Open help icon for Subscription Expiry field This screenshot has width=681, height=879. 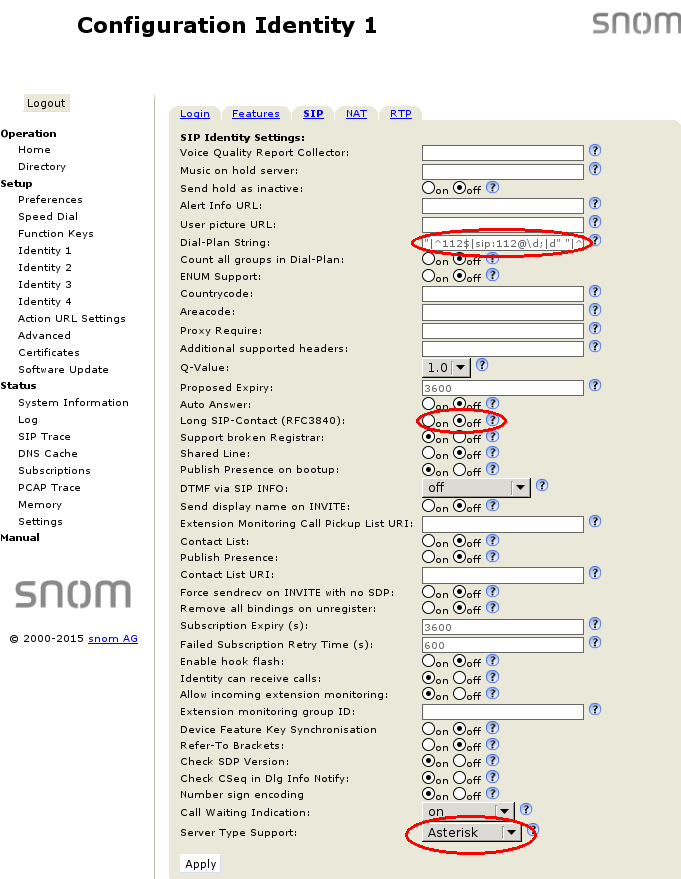point(595,625)
